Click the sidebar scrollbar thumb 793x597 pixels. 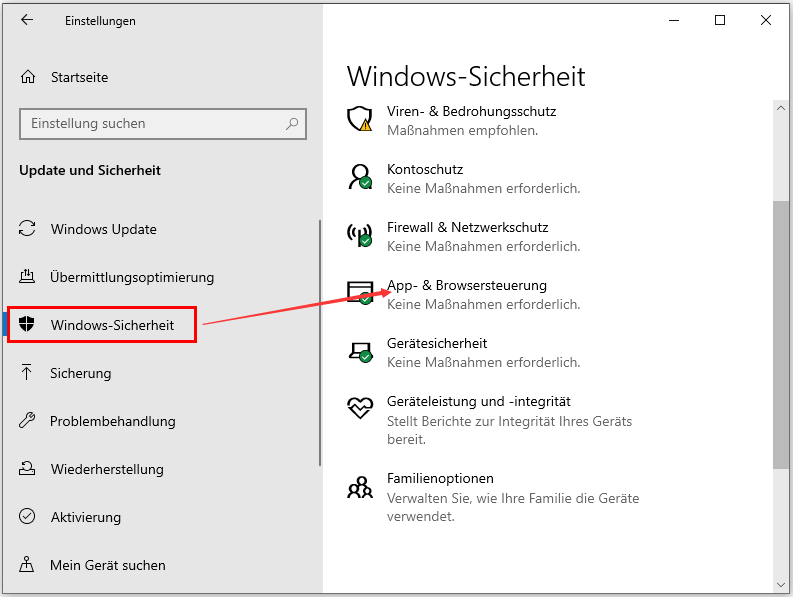coord(320,343)
